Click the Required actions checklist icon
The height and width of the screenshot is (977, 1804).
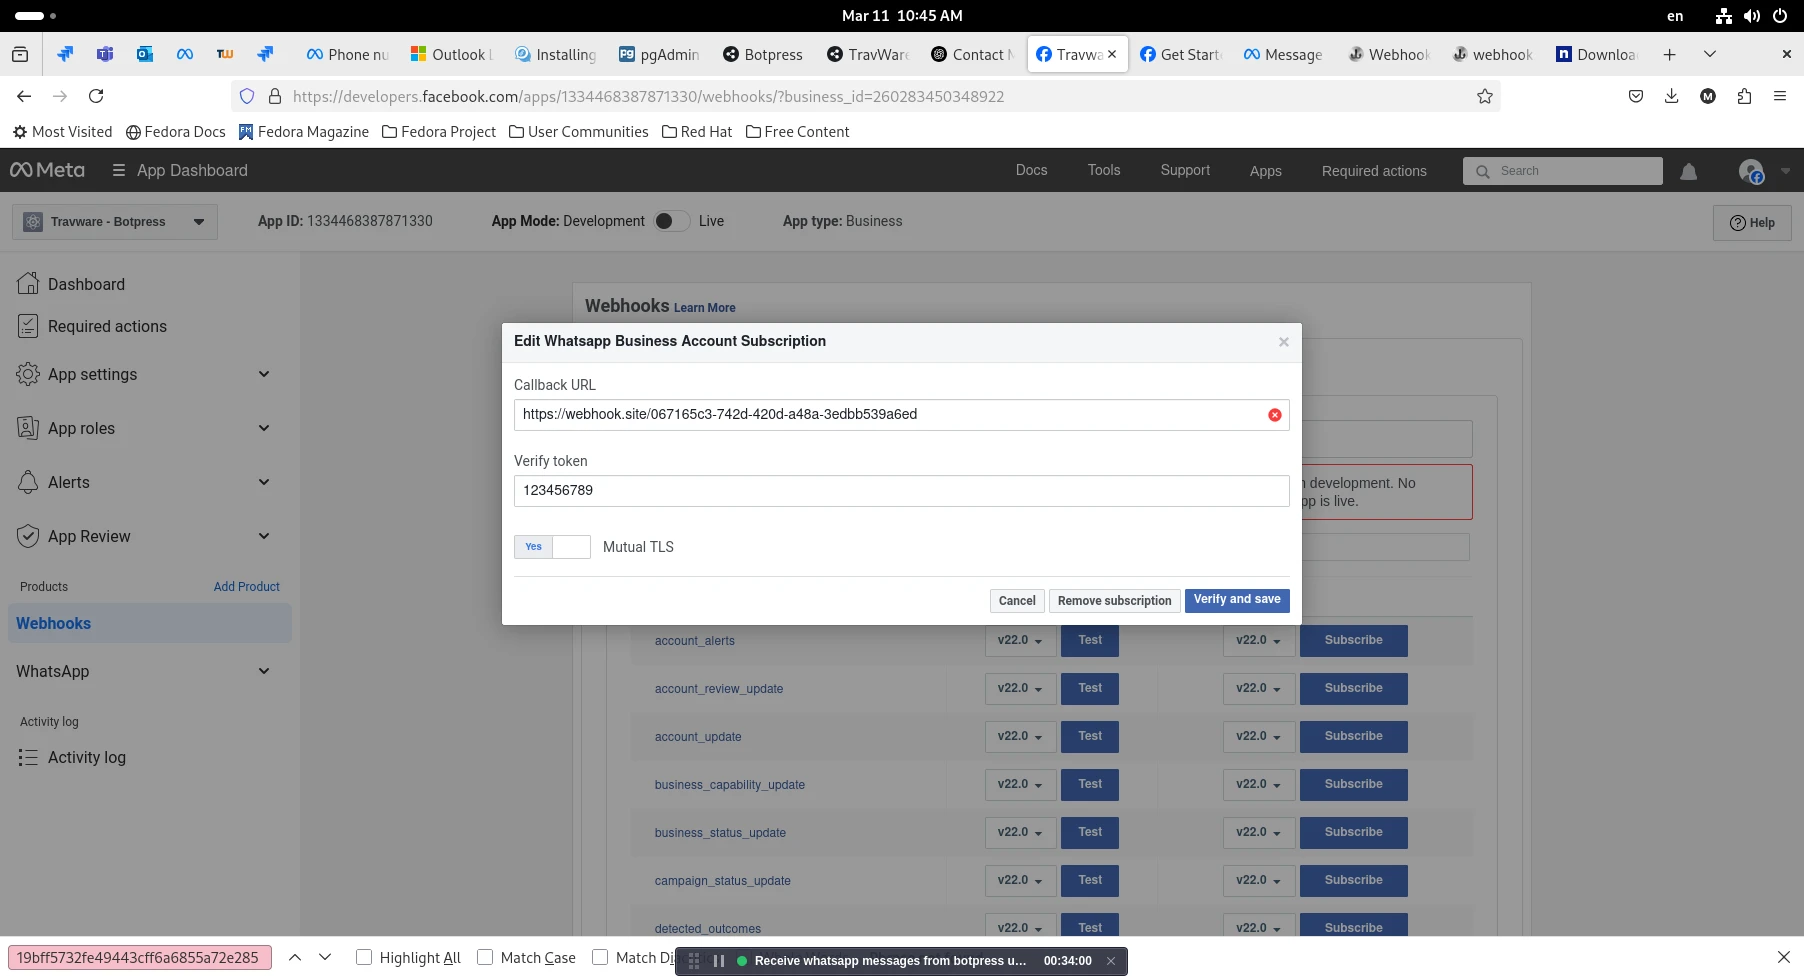coord(28,326)
